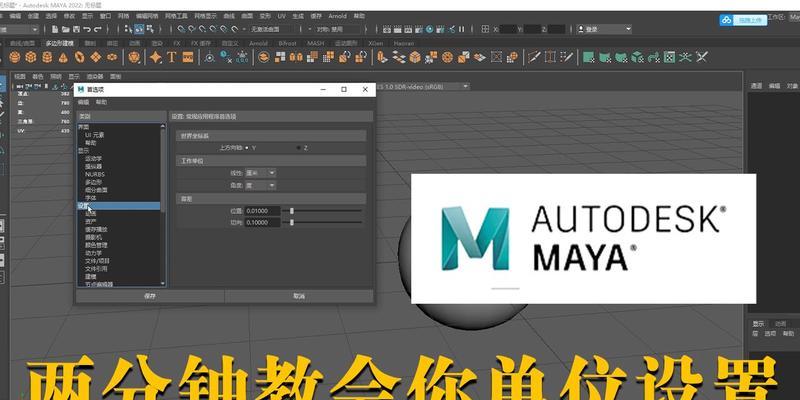Create a polygon torus from the shelf
Screen dimensions: 800x400
coord(79,57)
